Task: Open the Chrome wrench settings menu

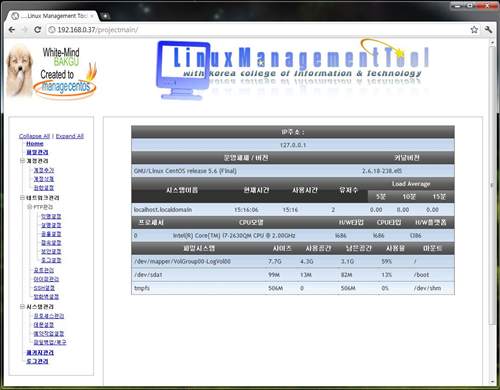Action: (x=489, y=30)
